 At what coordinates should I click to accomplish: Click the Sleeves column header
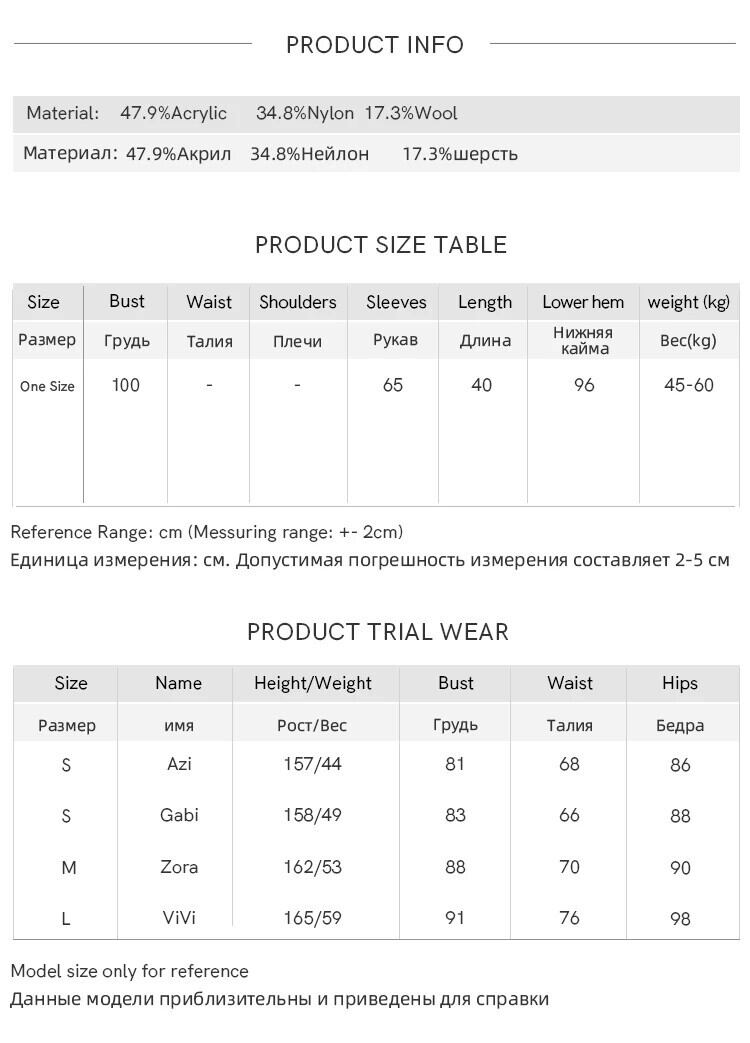[x=396, y=302]
